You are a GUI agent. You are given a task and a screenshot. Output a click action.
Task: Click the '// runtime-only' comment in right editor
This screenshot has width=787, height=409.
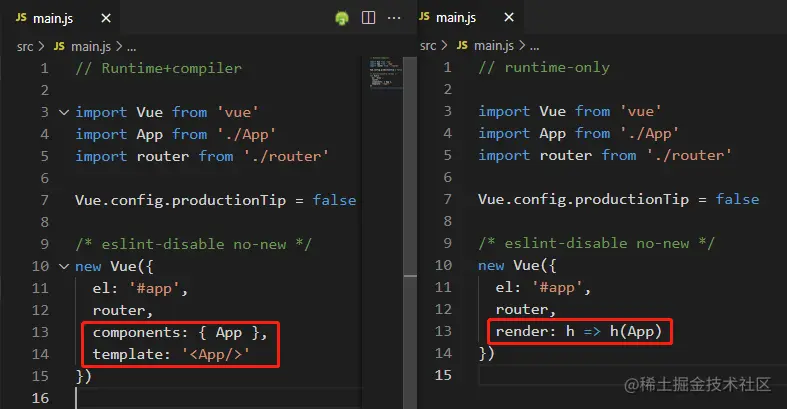[x=544, y=67]
